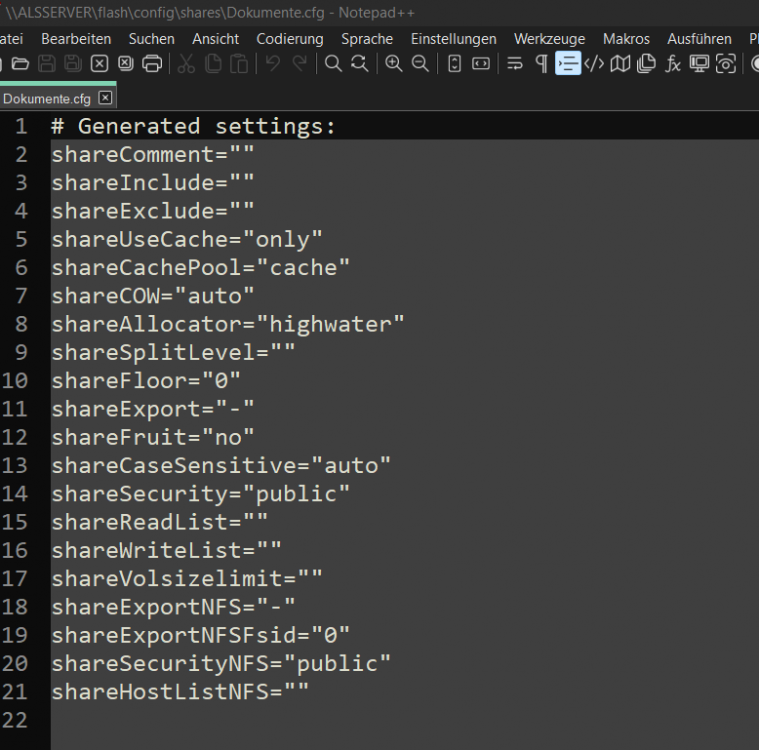Open the Replace dialog icon
Image resolution: width=759 pixels, height=750 pixels.
coord(360,63)
